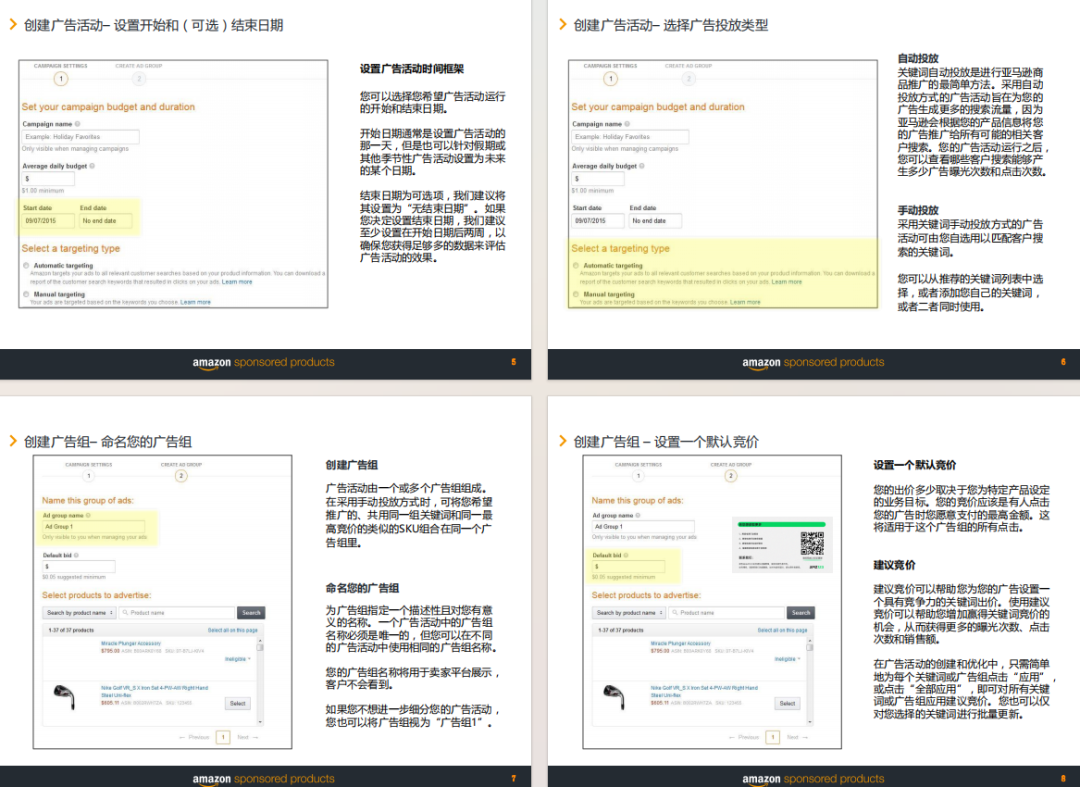Click step 2 circle on slide 8
1080x787 pixels.
point(731,476)
